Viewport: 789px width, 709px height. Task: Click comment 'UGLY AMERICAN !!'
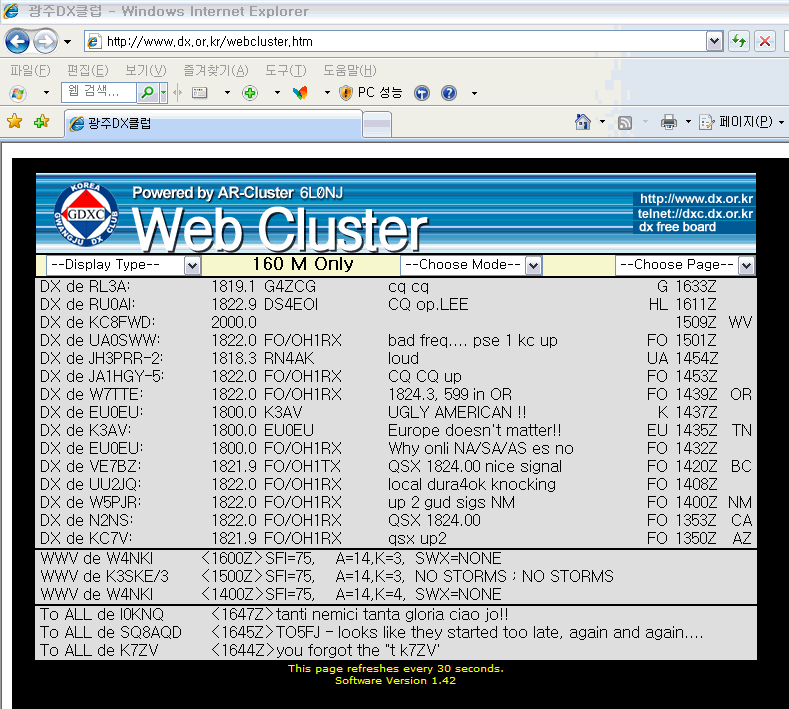(x=457, y=412)
